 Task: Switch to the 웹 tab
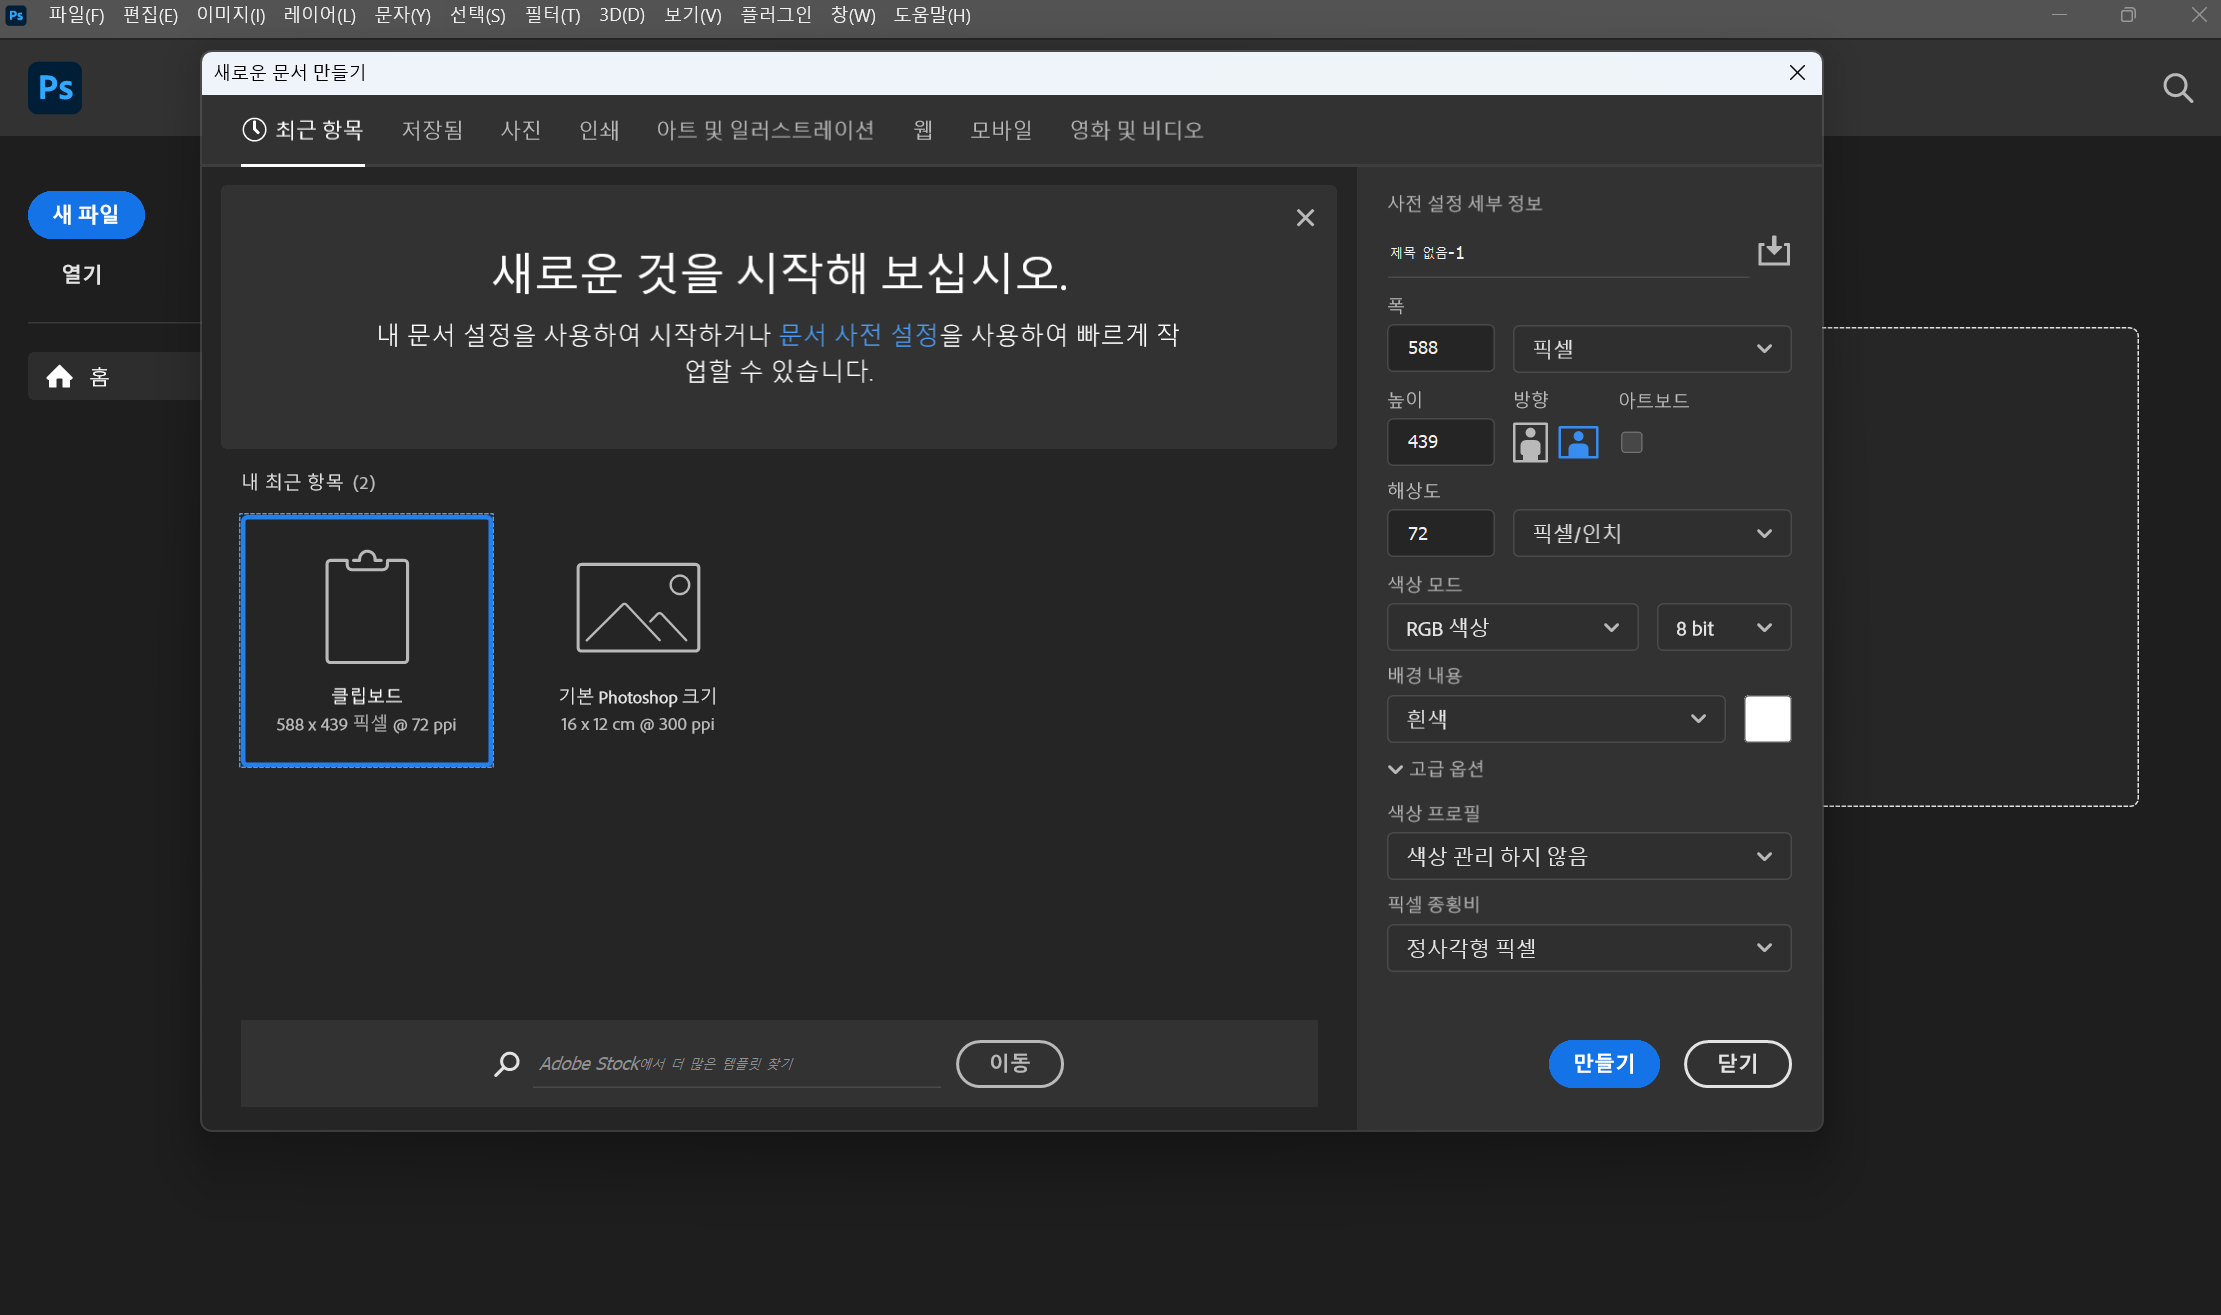[923, 130]
